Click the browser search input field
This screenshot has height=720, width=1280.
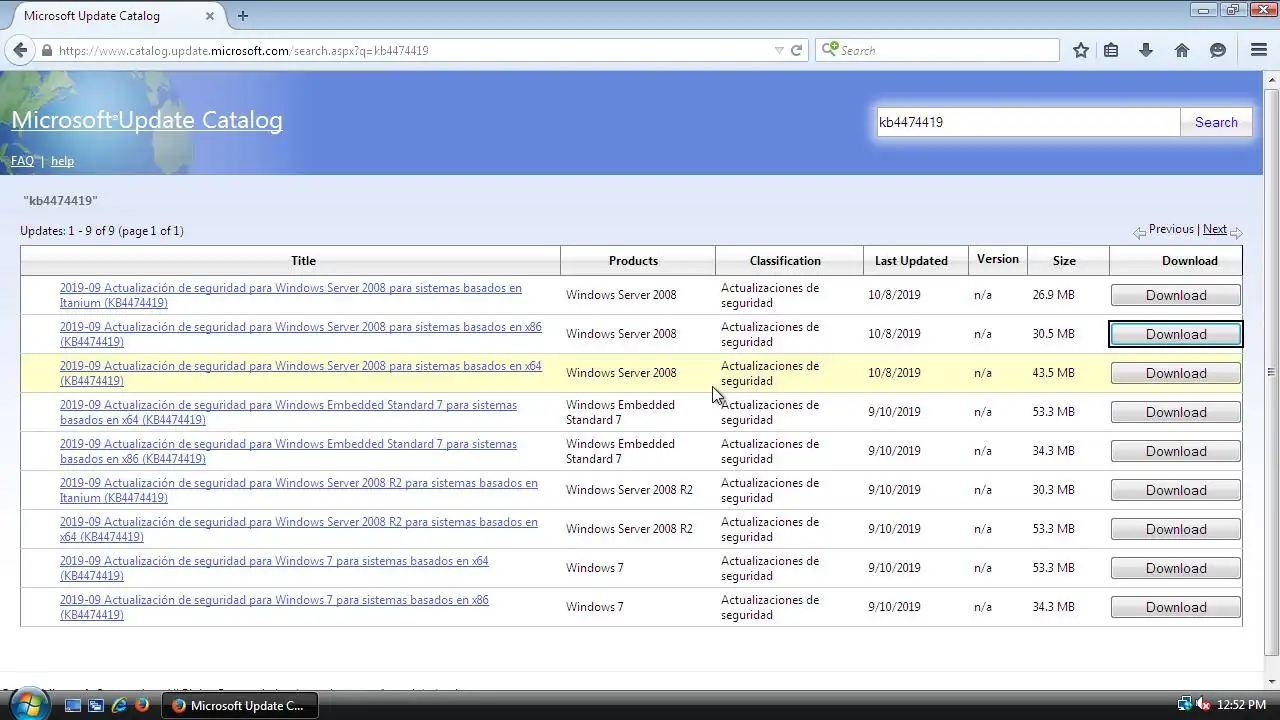coord(937,50)
